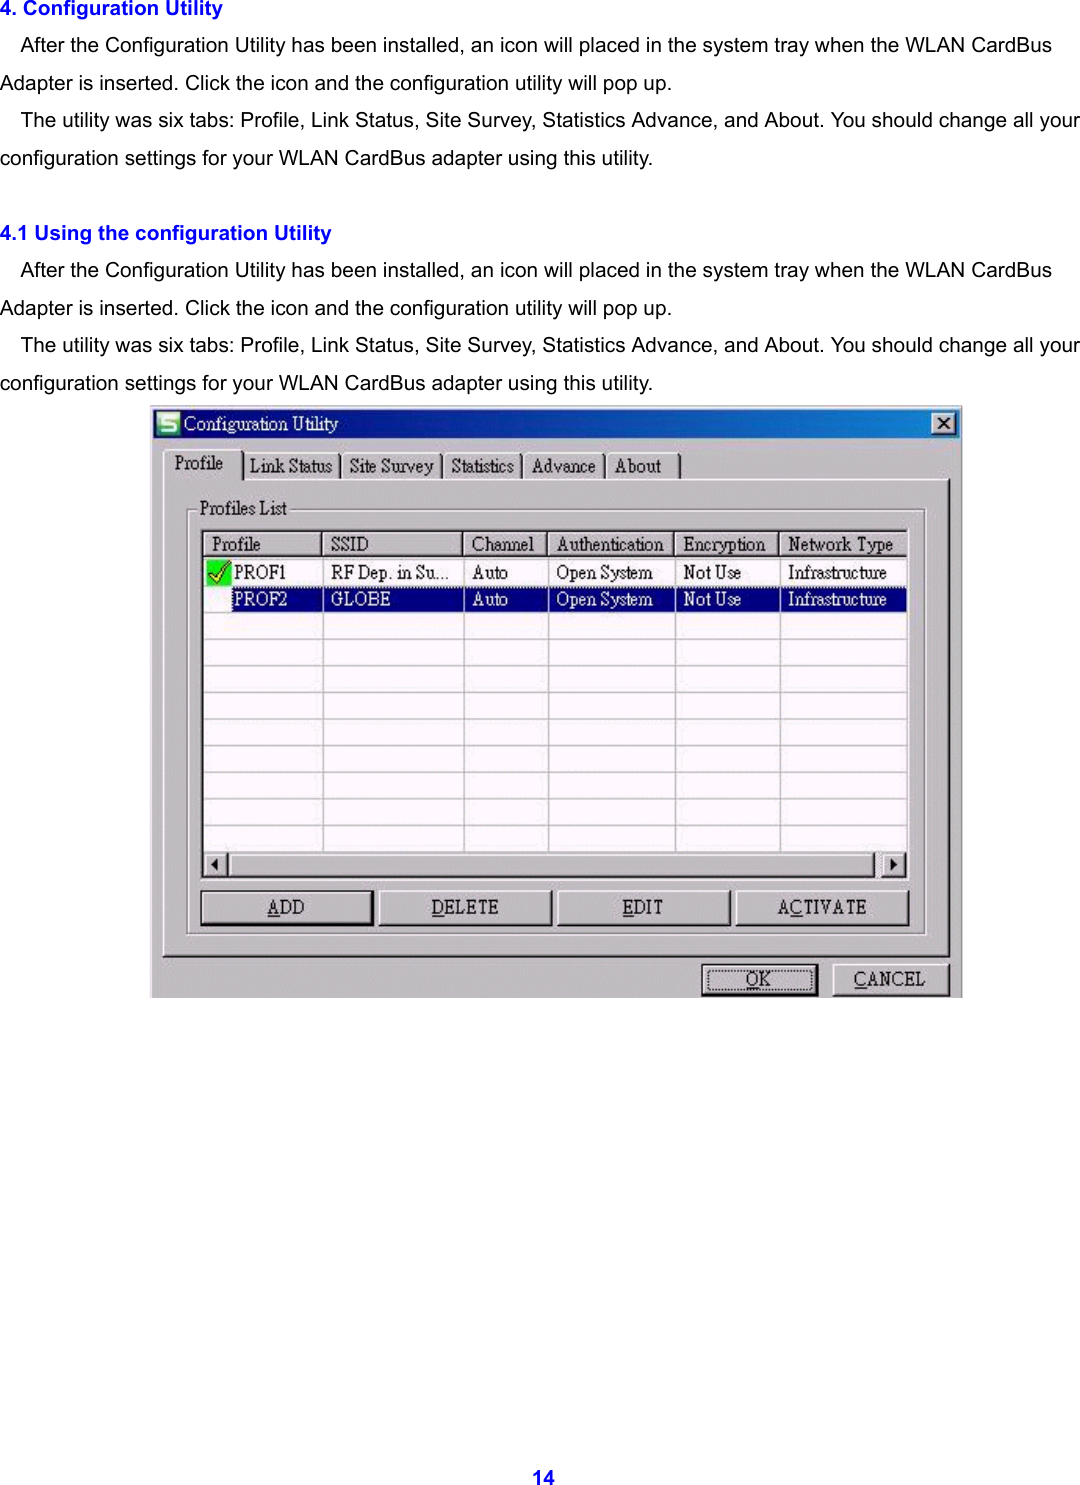Click the EDIT button
Viewport: 1080px width, 1485px height.
(642, 907)
